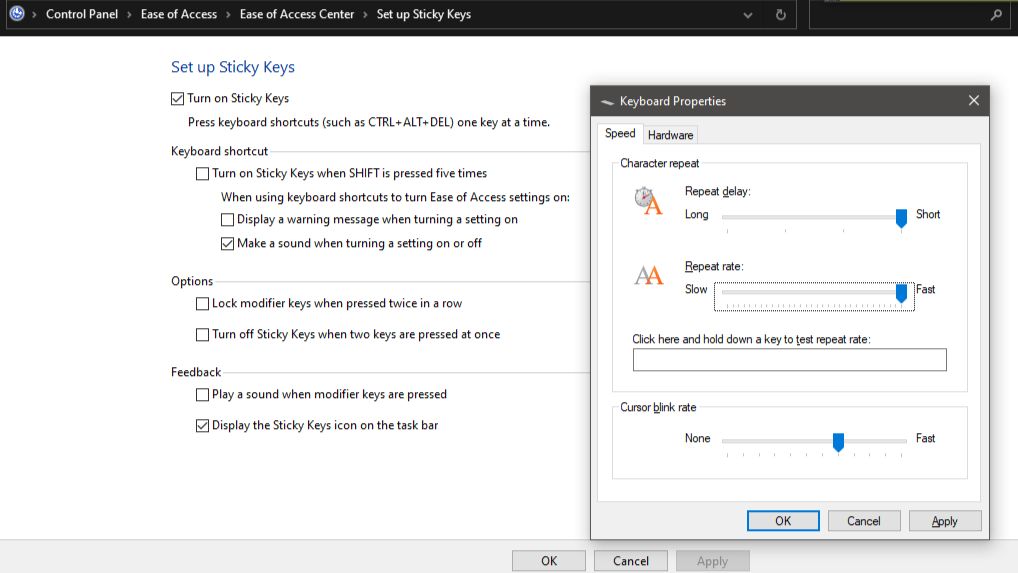Click the keyboard icon in Keyboard Properties title bar

607,101
